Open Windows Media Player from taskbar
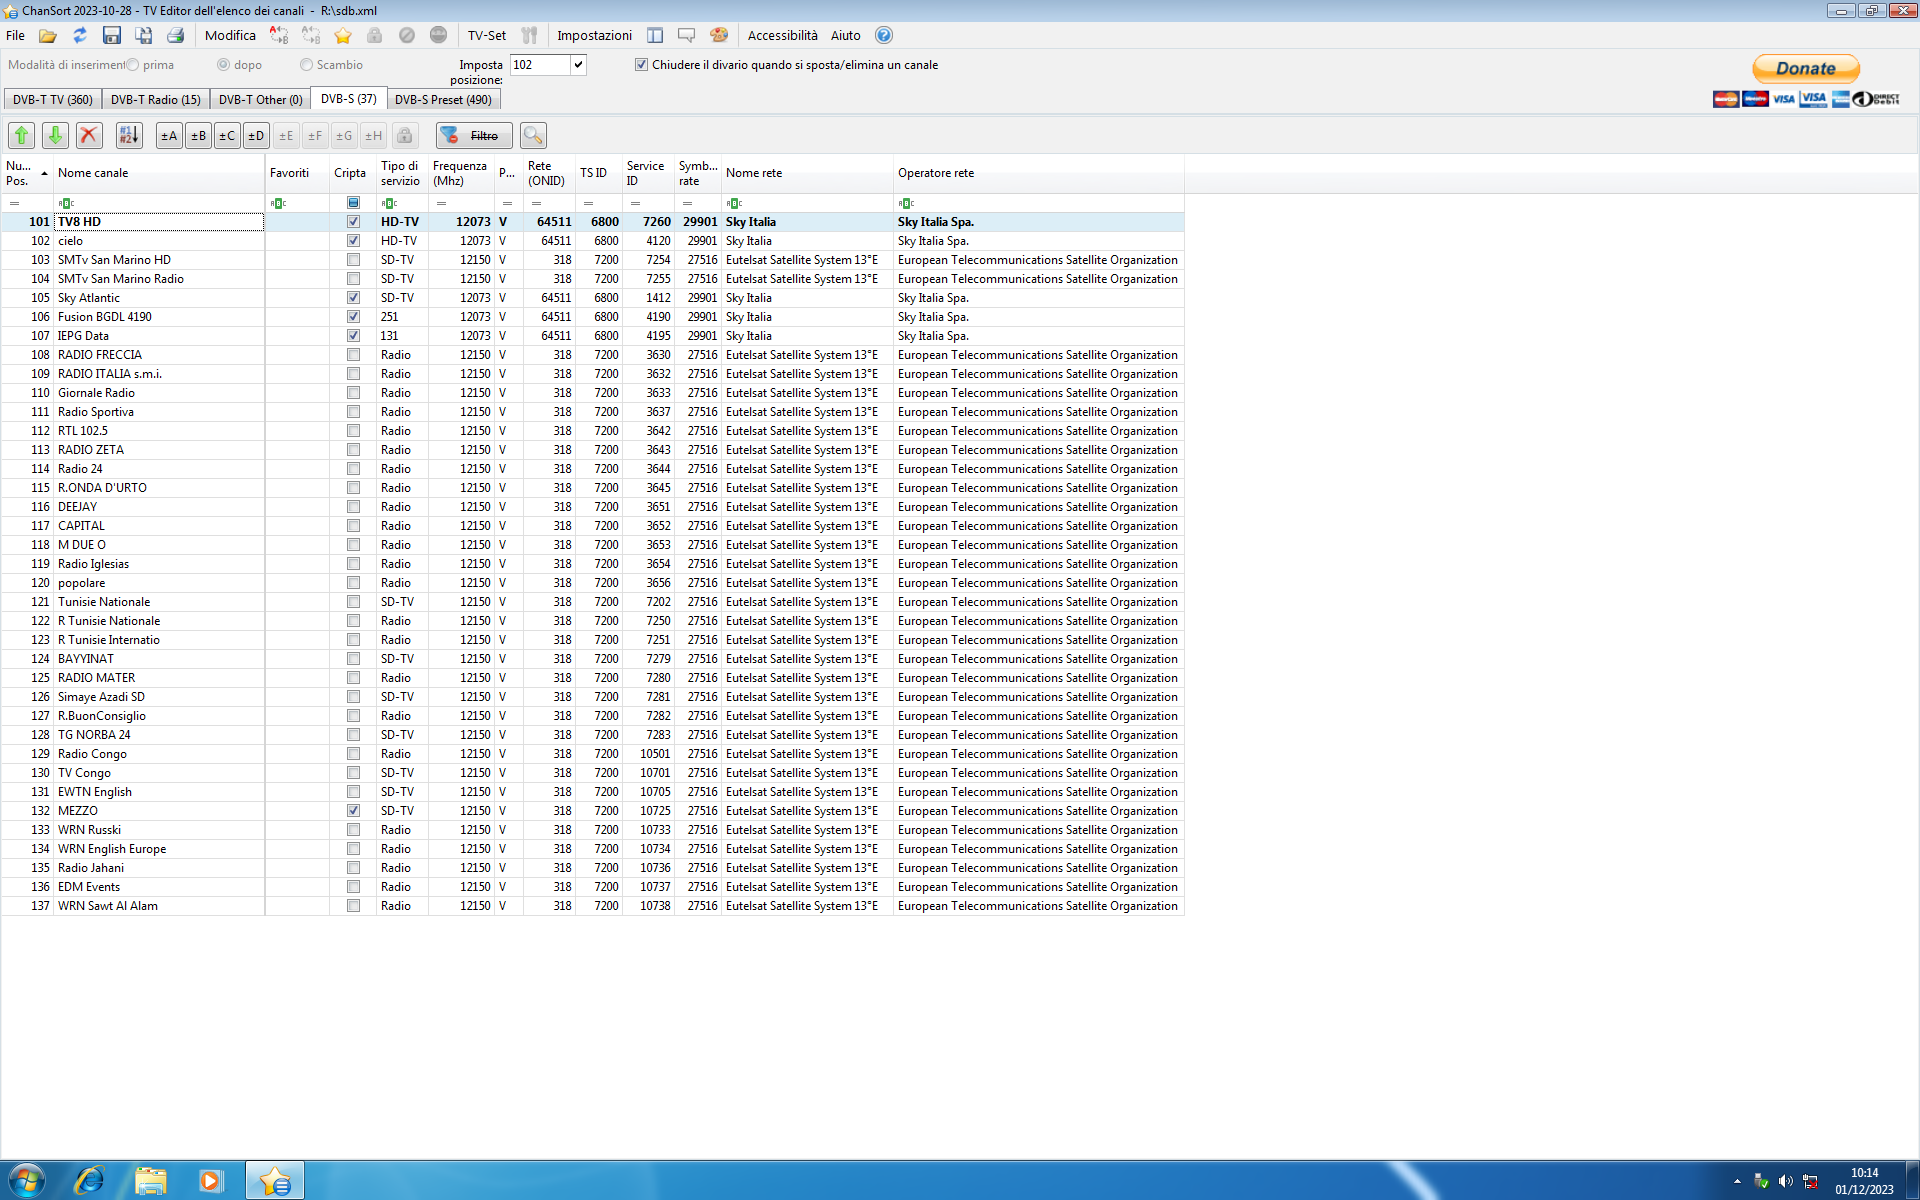 click(x=211, y=1181)
